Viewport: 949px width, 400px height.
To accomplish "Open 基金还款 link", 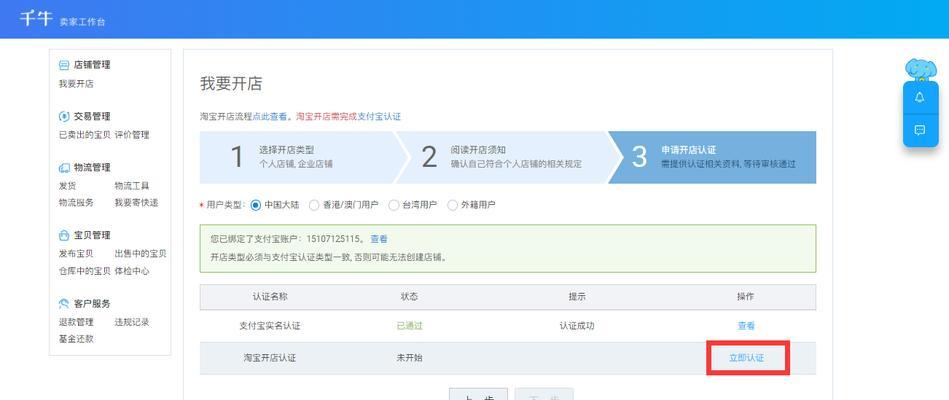I will click(x=76, y=339).
